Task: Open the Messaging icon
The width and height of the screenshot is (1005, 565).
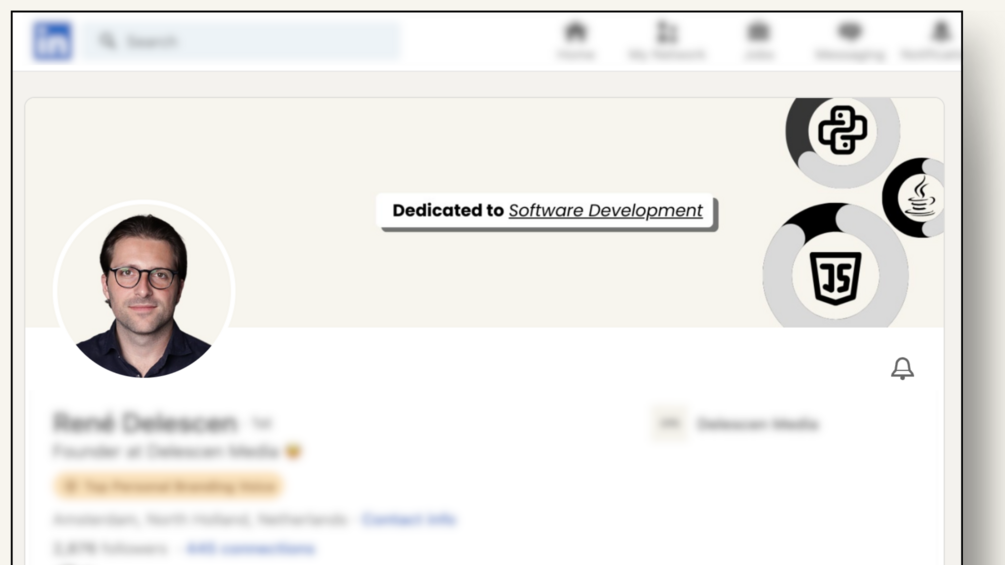Action: point(850,32)
